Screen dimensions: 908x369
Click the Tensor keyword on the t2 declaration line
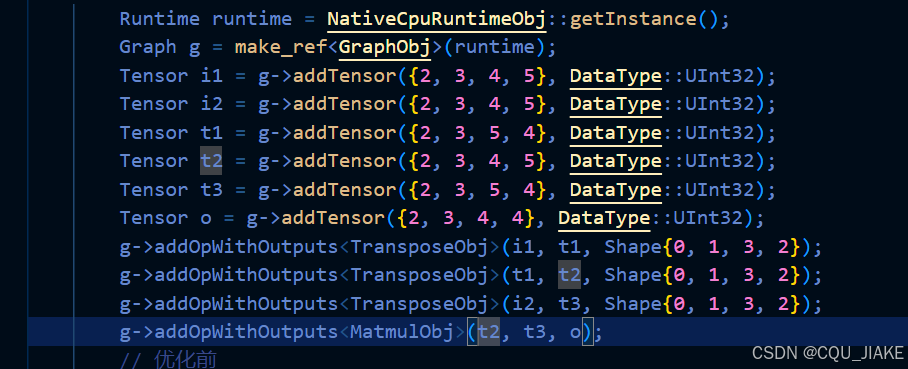154,161
